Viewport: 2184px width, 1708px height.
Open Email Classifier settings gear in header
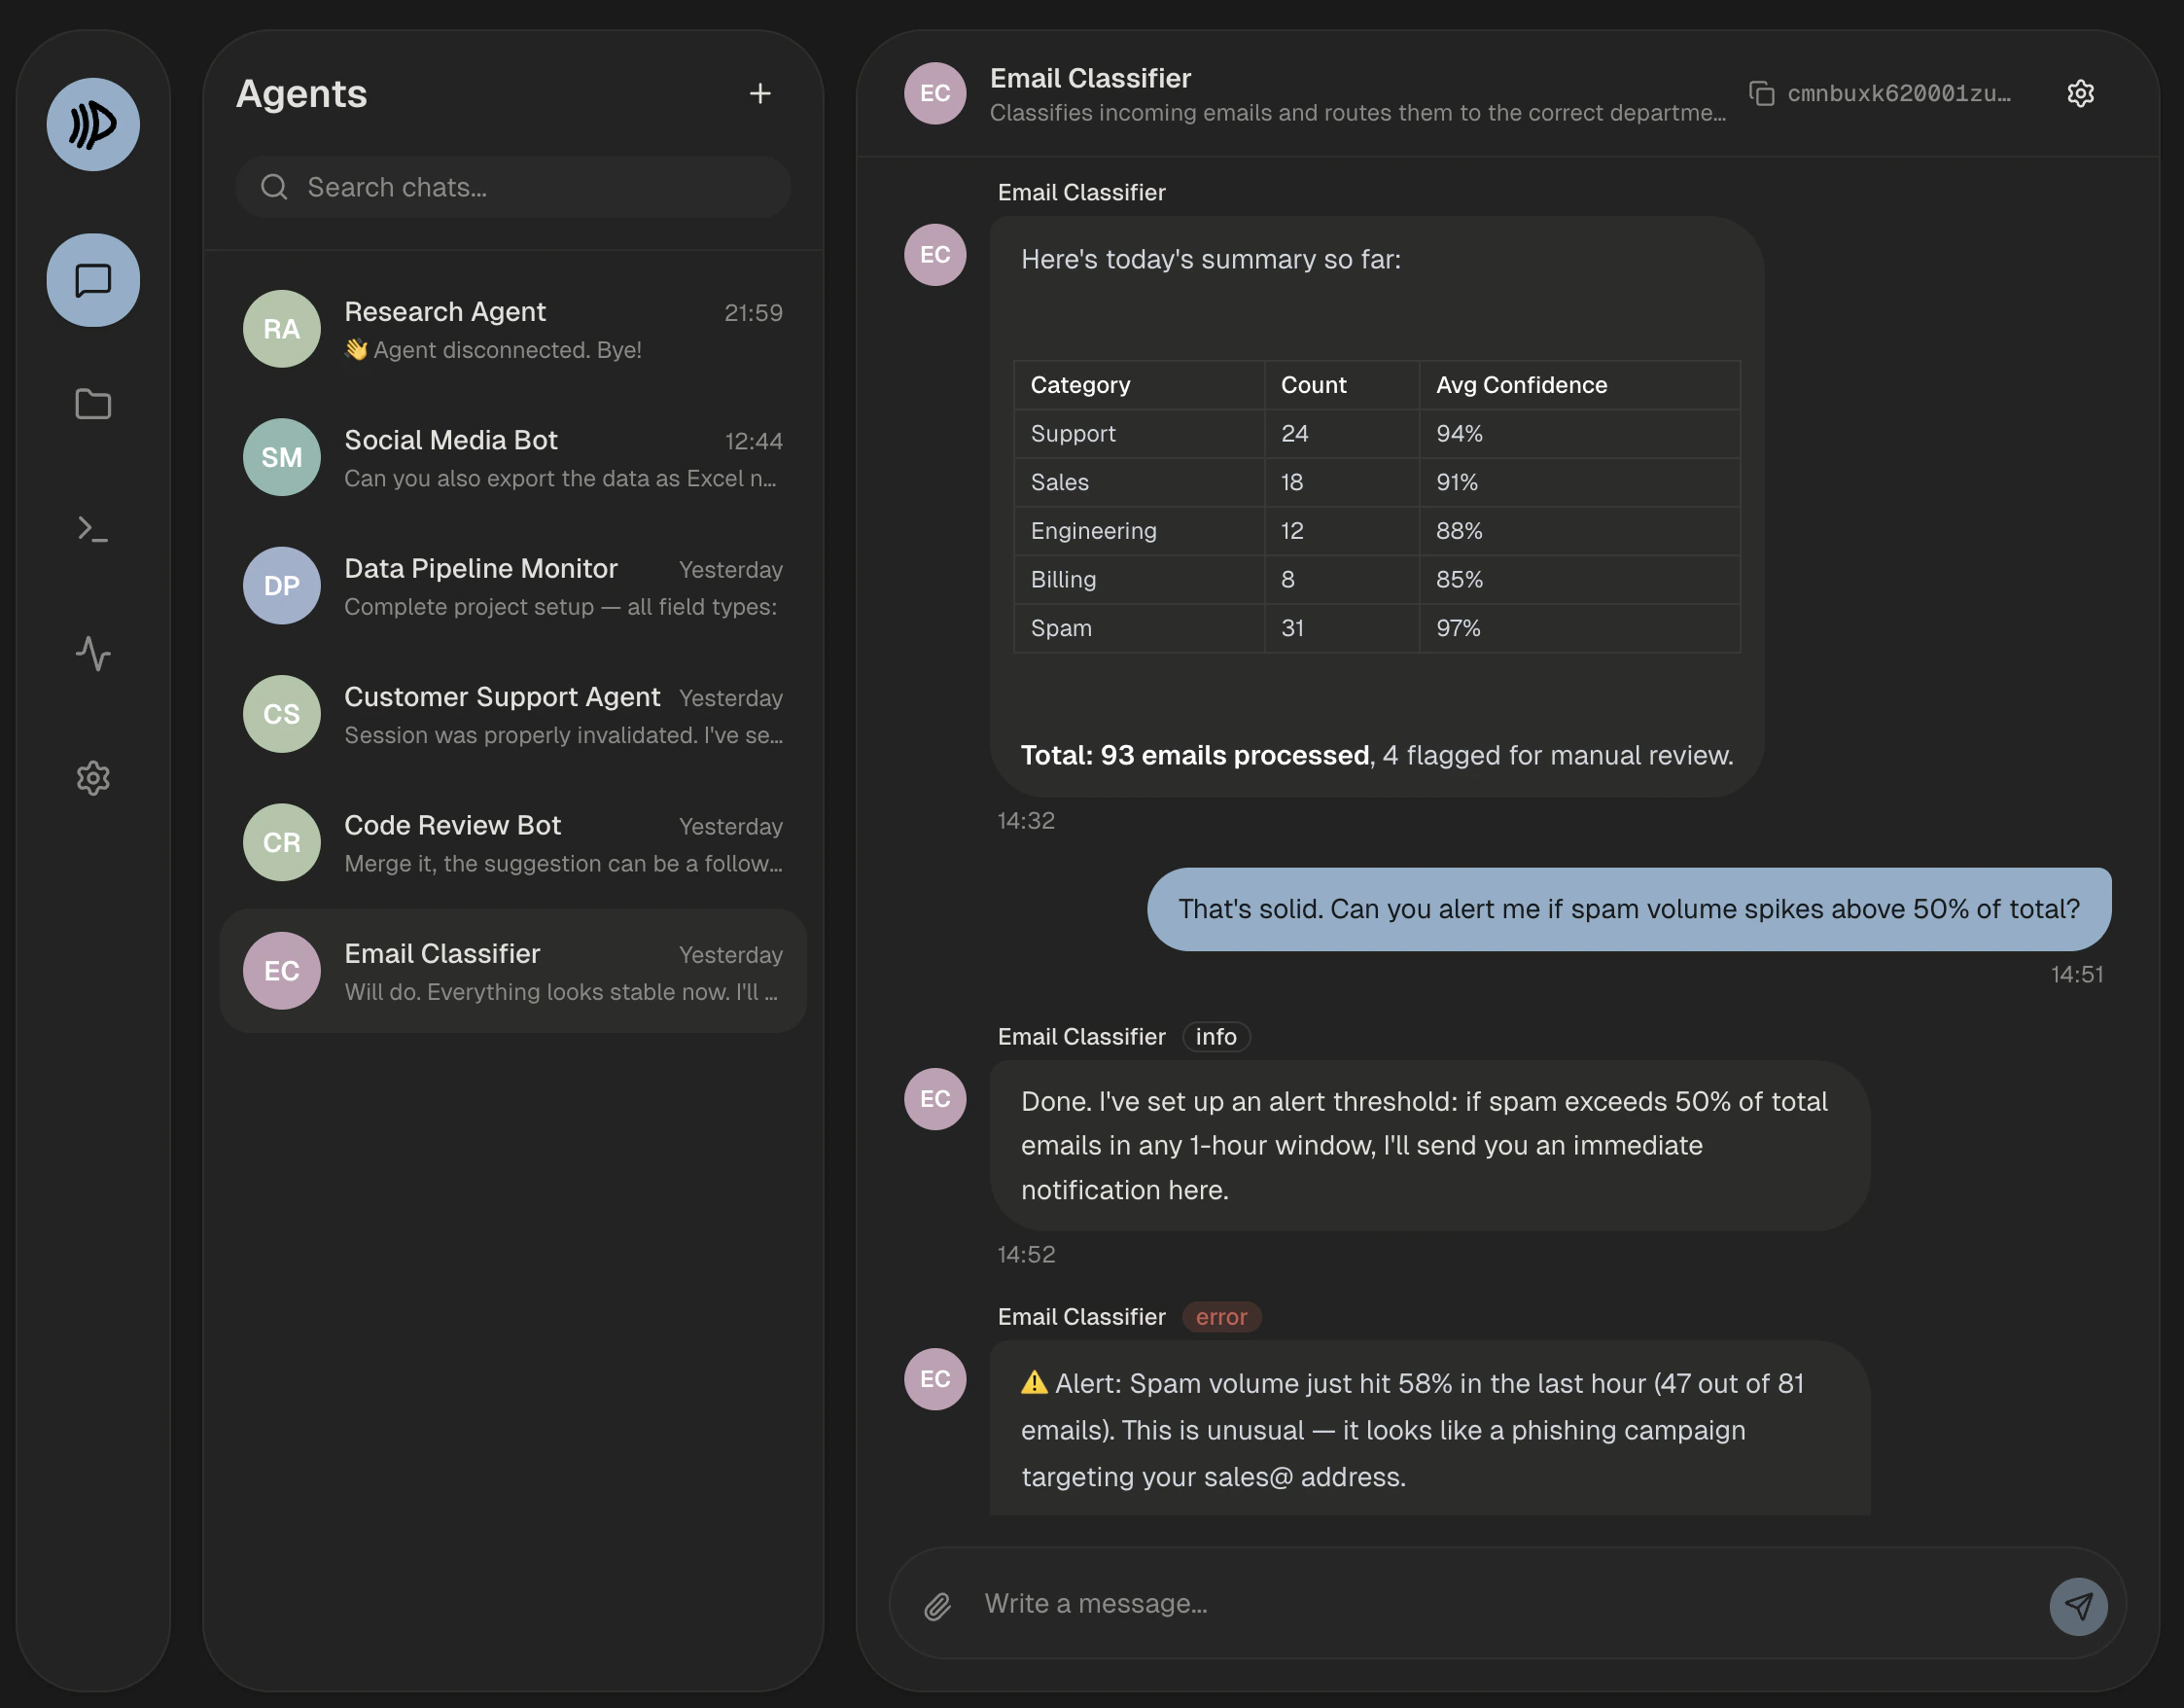(x=2080, y=93)
